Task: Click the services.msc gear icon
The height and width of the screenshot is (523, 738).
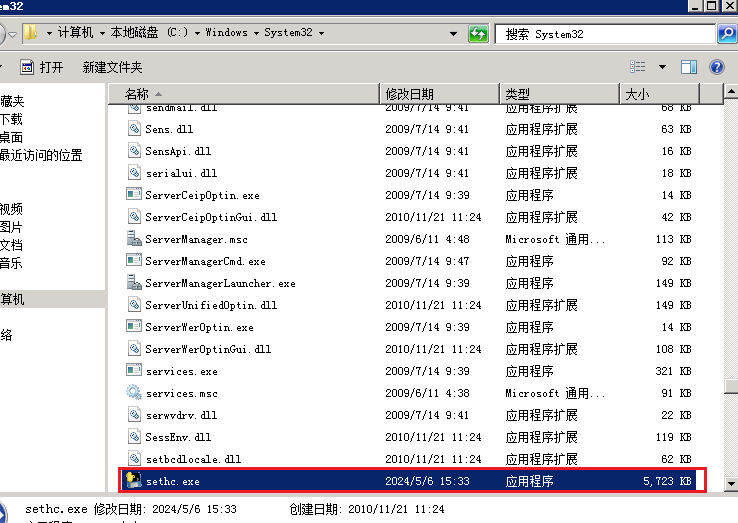Action: pos(134,392)
